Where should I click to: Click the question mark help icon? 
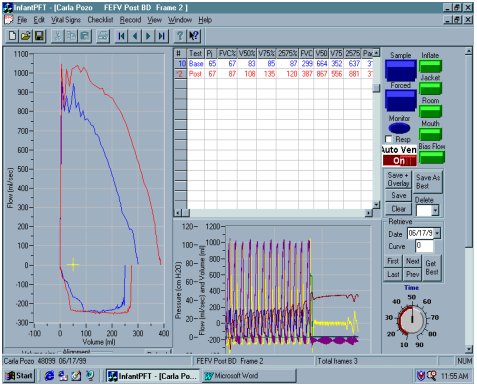[x=180, y=36]
